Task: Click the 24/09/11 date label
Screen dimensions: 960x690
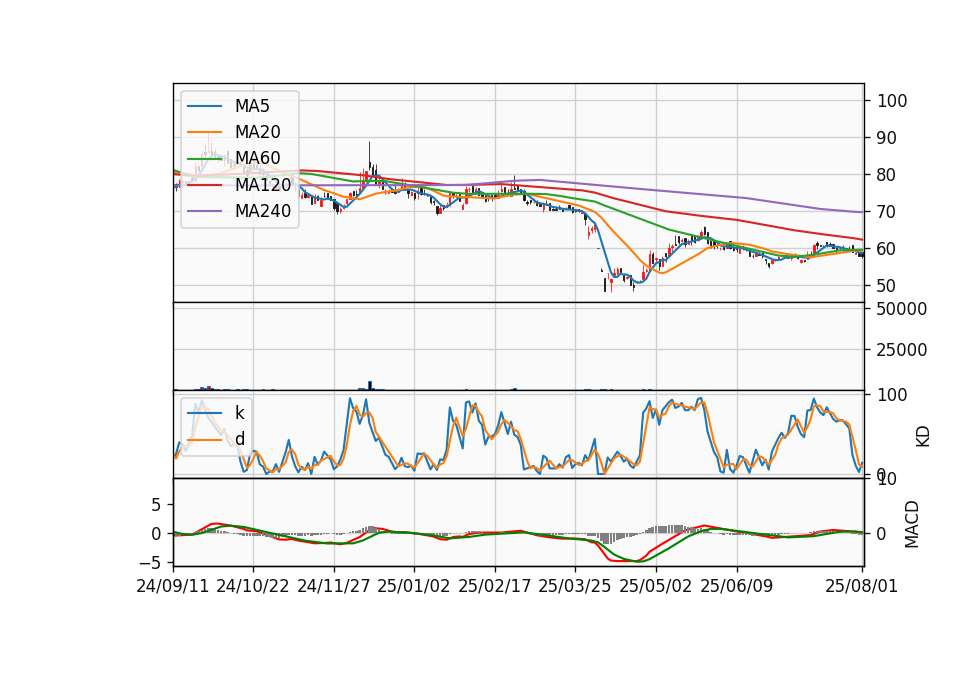Action: [173, 586]
